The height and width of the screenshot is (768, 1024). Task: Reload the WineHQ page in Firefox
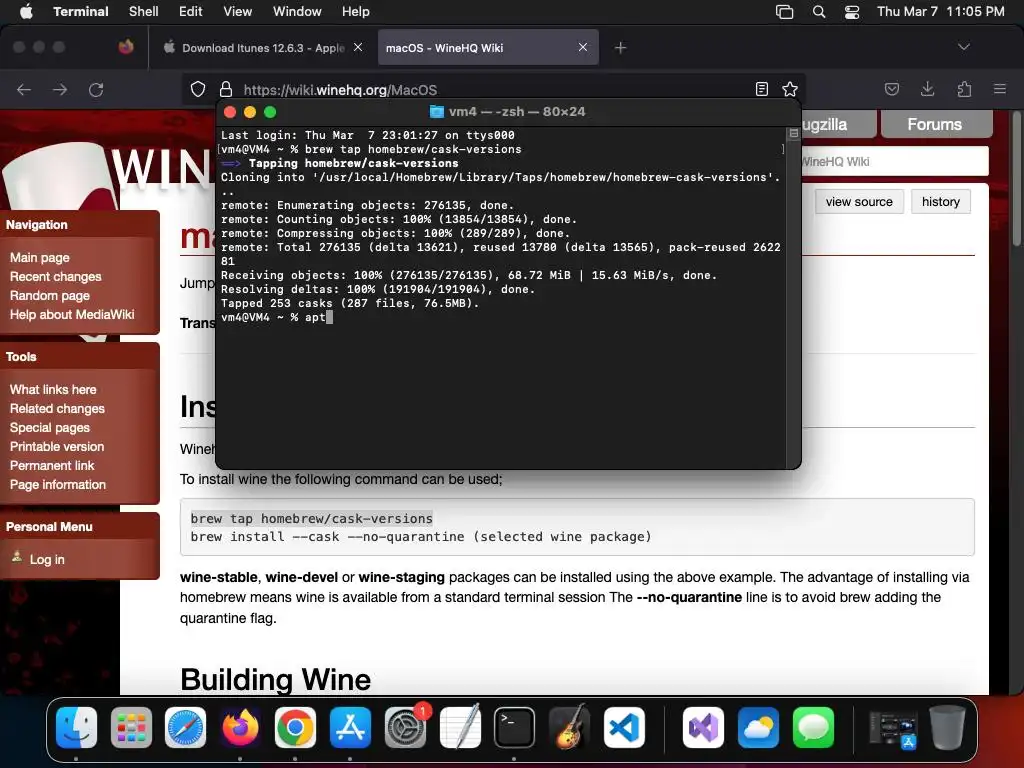pos(96,89)
